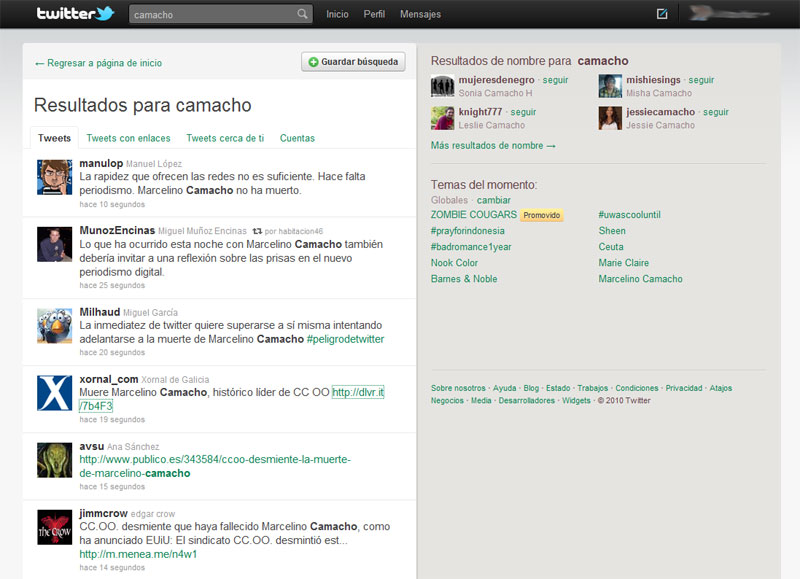Expand Más resultados de nombre

[493, 146]
